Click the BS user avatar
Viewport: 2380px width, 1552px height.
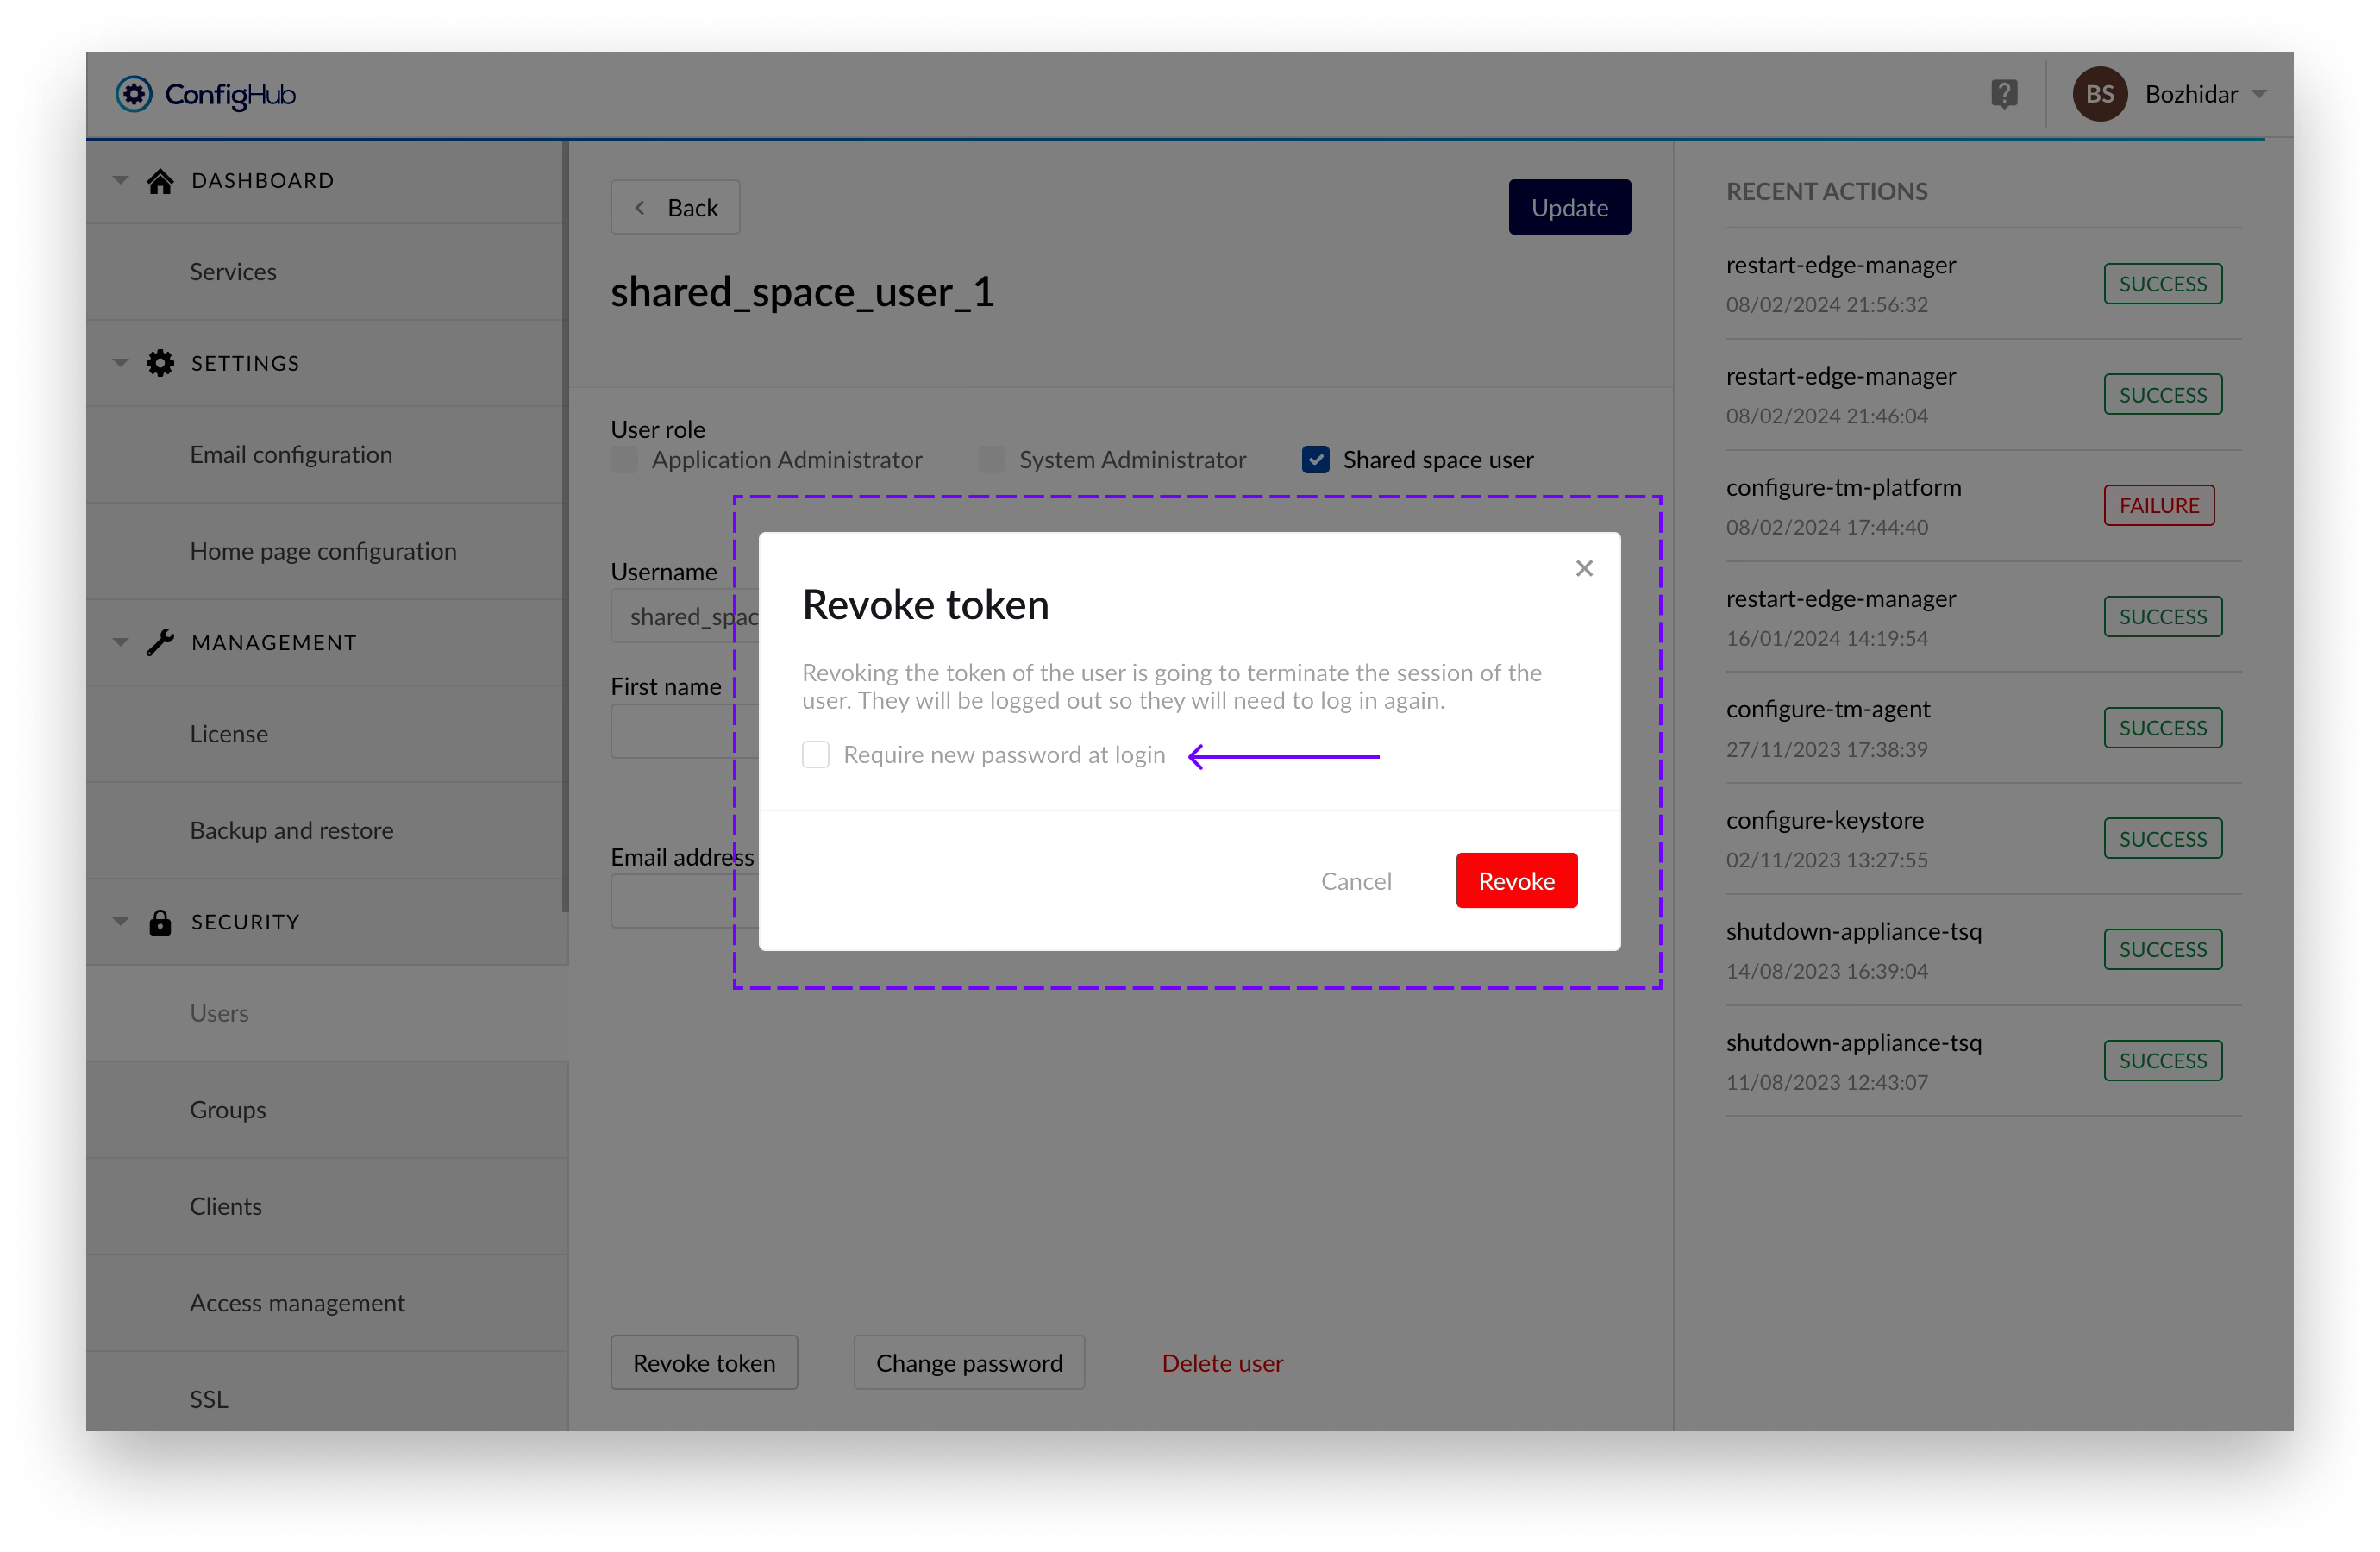coord(2099,94)
